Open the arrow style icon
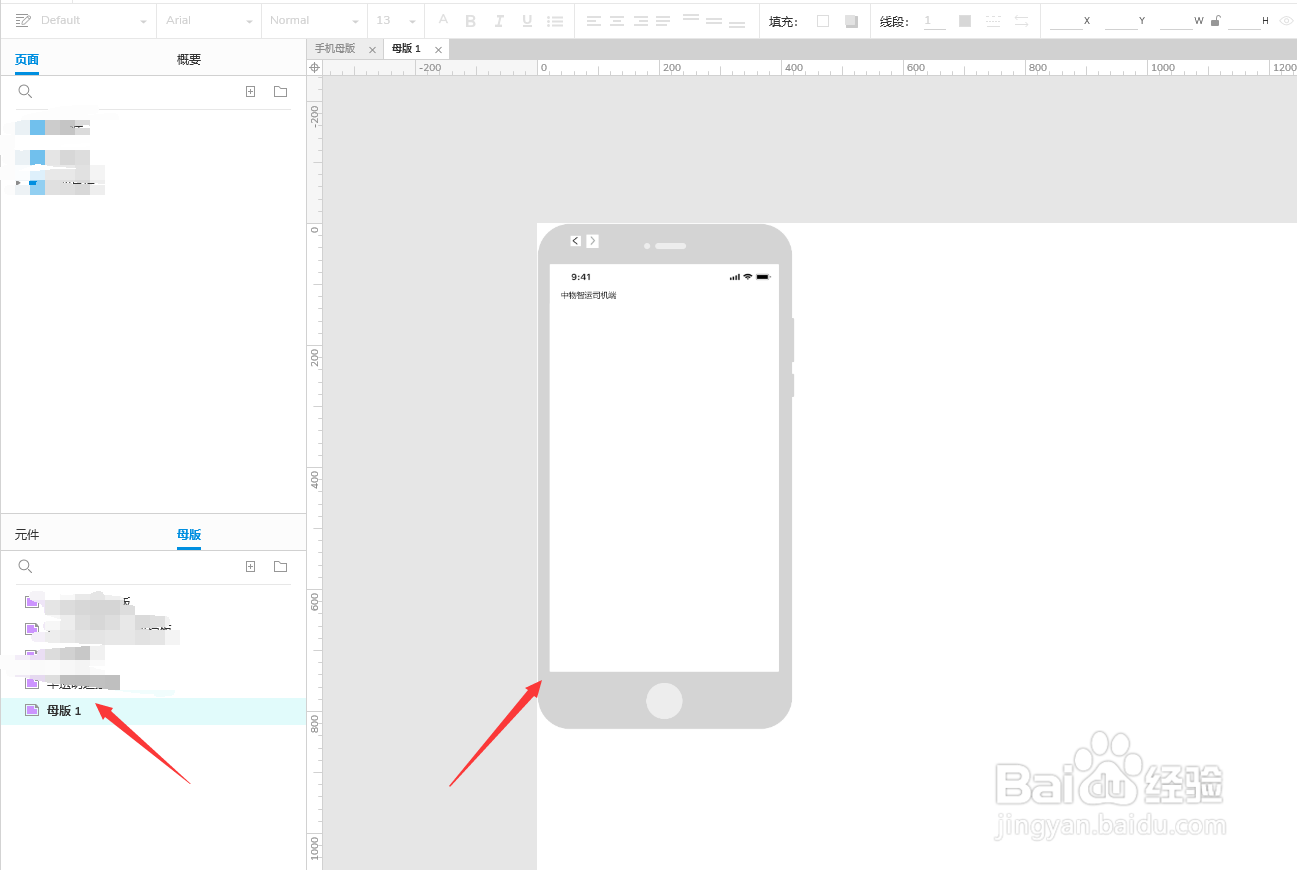The height and width of the screenshot is (870, 1297). click(1021, 21)
